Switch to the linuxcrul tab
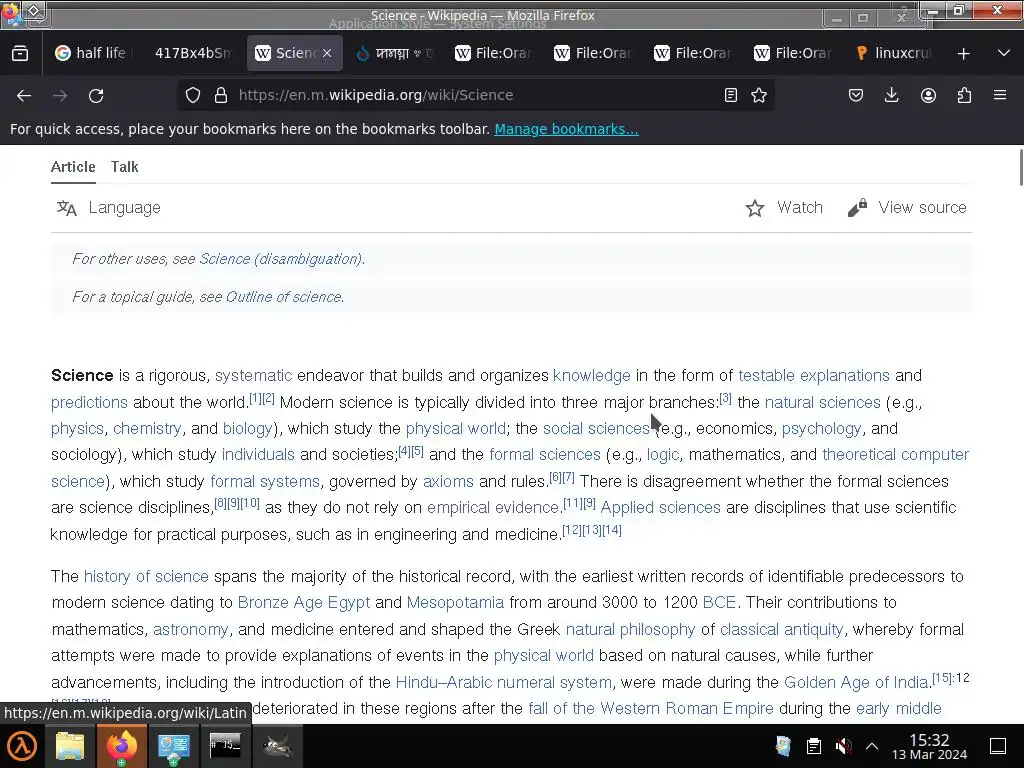1024x768 pixels. 895,54
